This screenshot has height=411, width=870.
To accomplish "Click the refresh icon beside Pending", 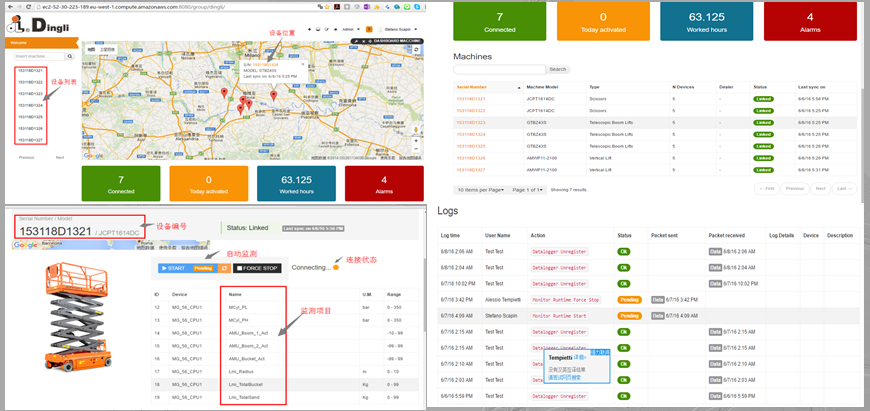I will click(x=225, y=268).
